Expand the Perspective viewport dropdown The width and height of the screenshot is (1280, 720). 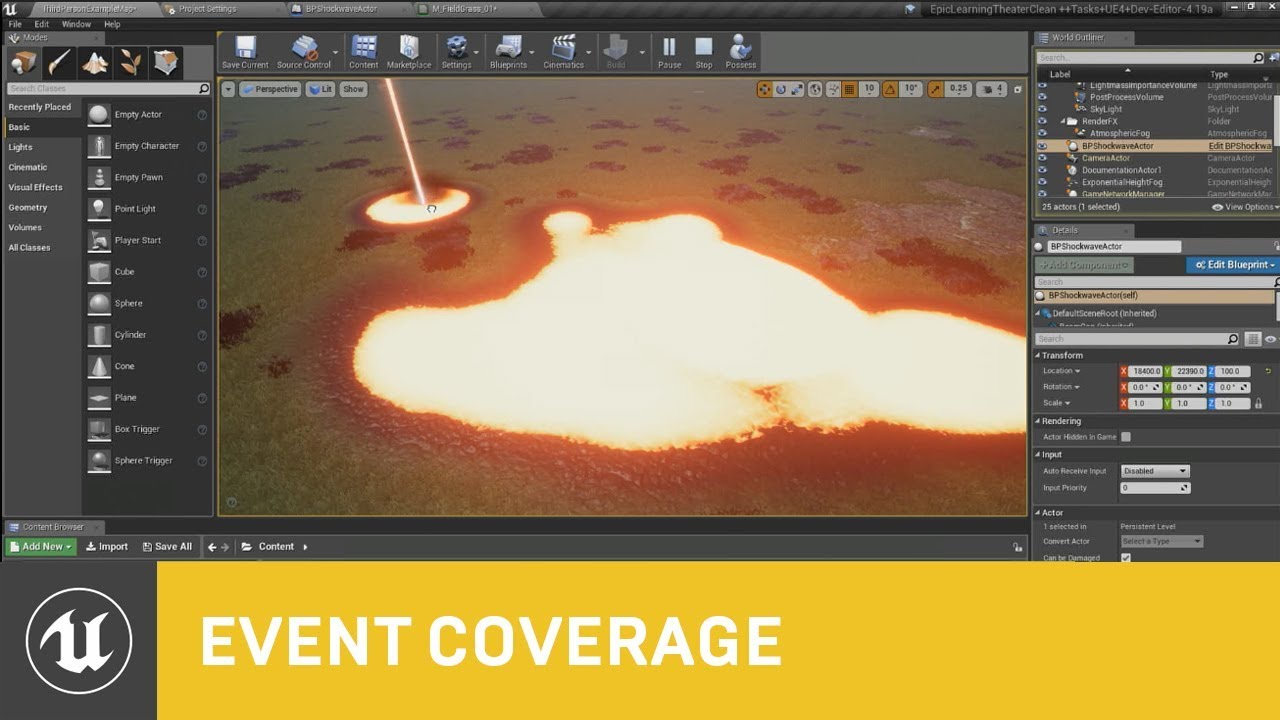pyautogui.click(x=270, y=89)
